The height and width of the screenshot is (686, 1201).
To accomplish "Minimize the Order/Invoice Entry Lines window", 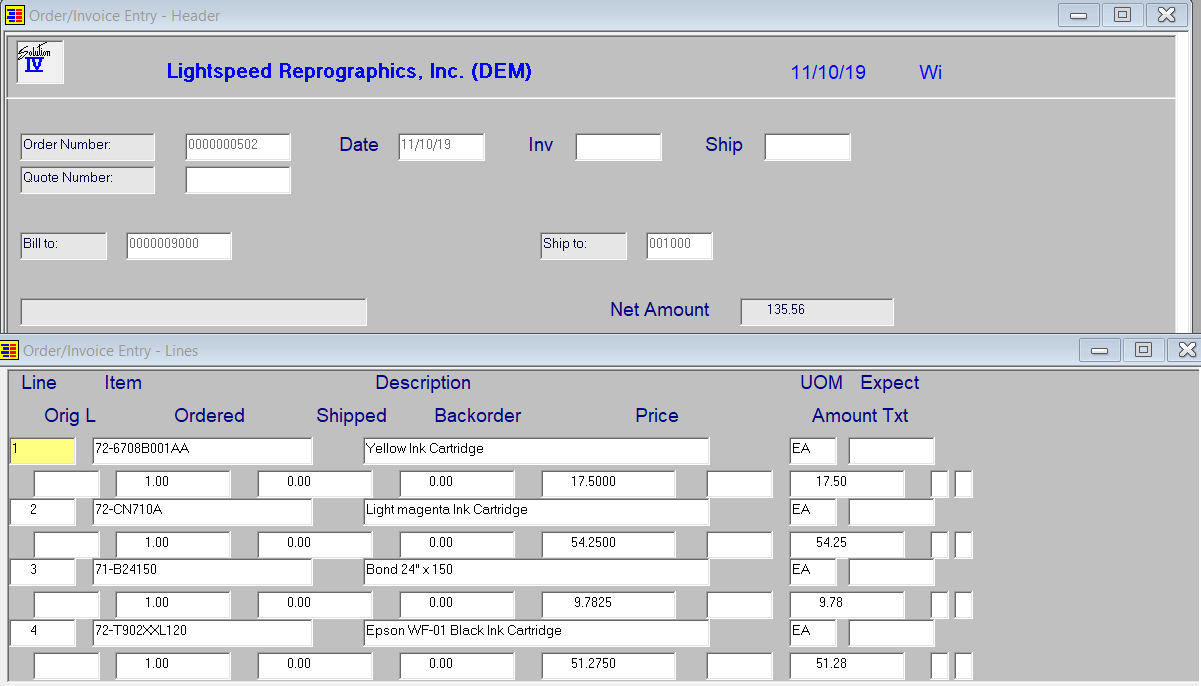I will point(1100,350).
